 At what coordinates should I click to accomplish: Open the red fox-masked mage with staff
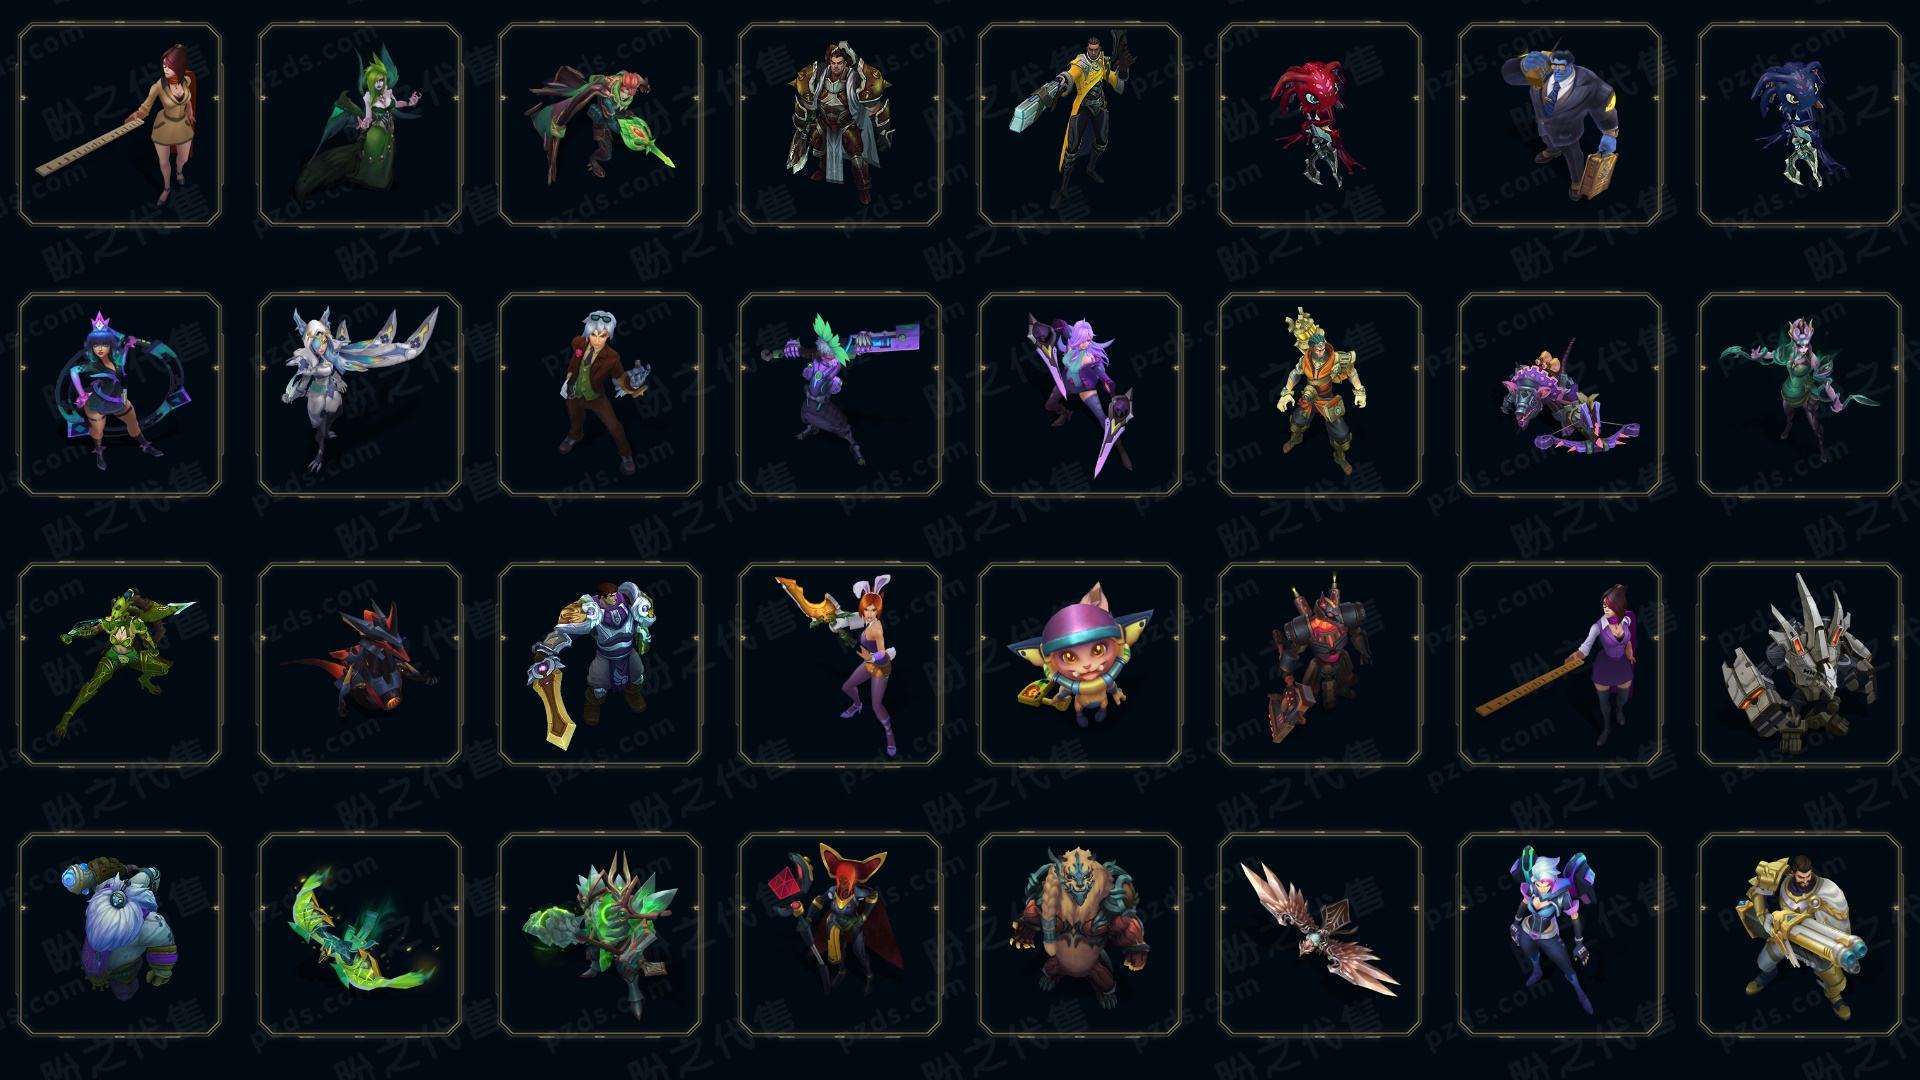840,934
